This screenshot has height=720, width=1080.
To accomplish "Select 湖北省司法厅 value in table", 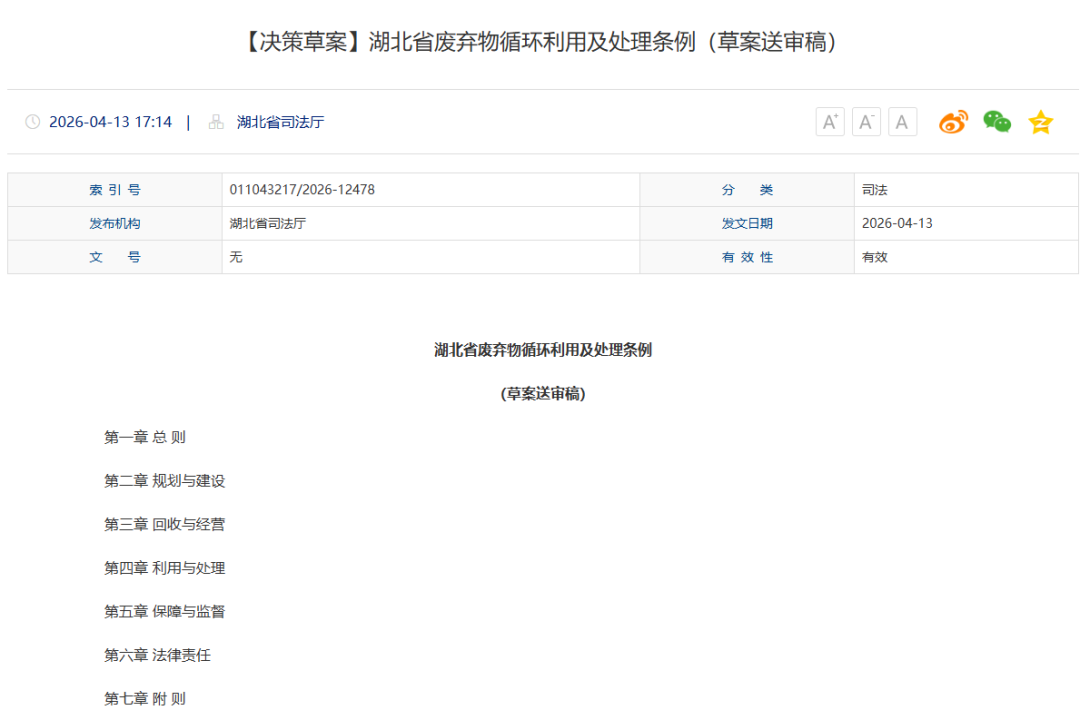I will click(x=268, y=223).
